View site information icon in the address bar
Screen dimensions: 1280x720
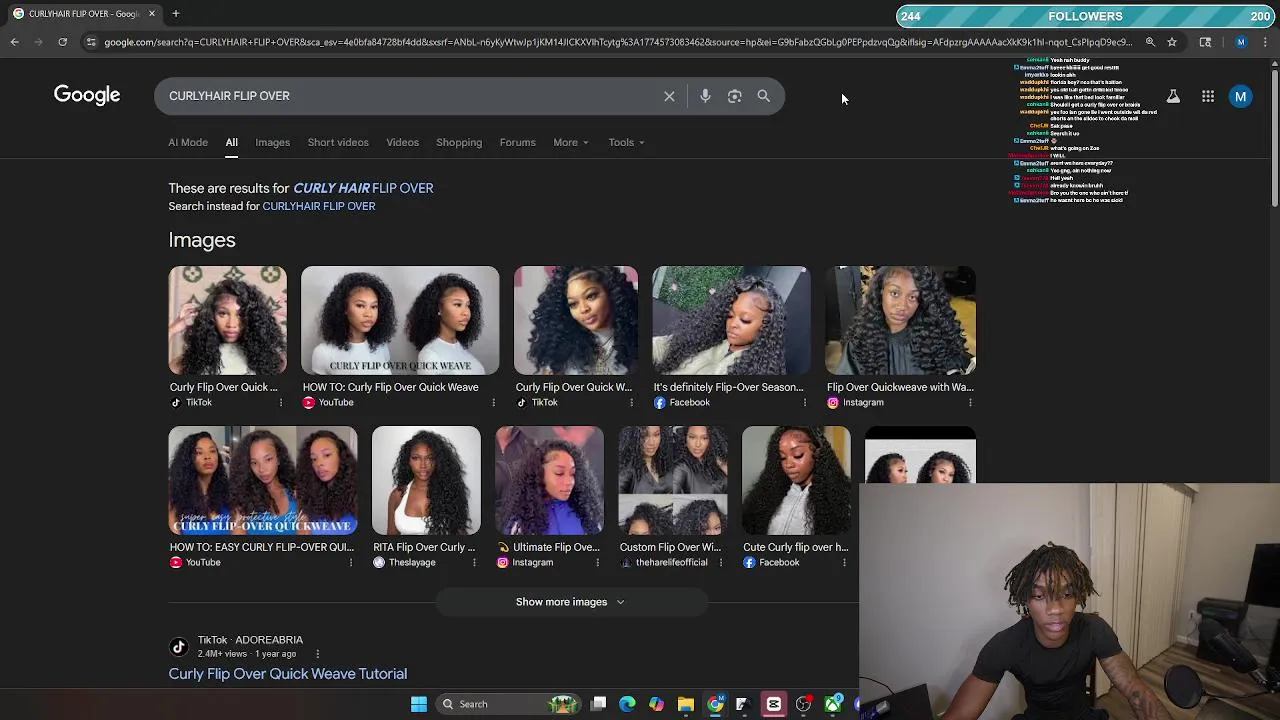click(x=91, y=42)
